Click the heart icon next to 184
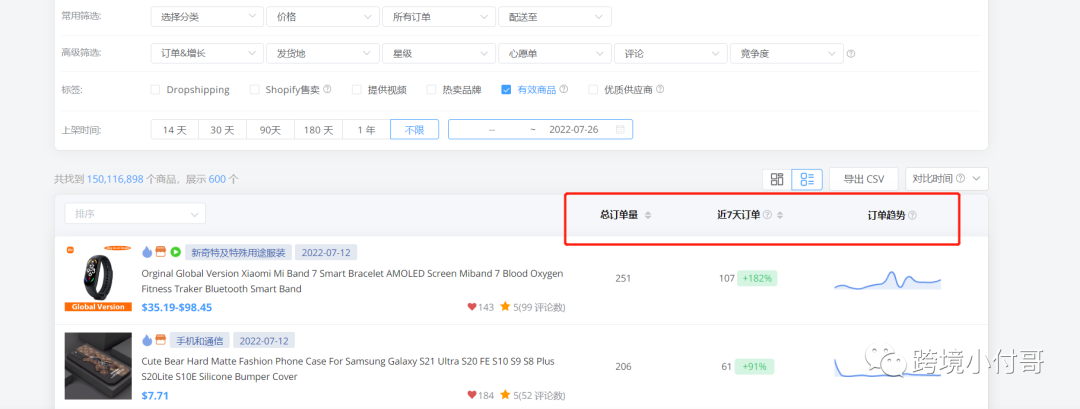This screenshot has width=1080, height=409. 472,395
